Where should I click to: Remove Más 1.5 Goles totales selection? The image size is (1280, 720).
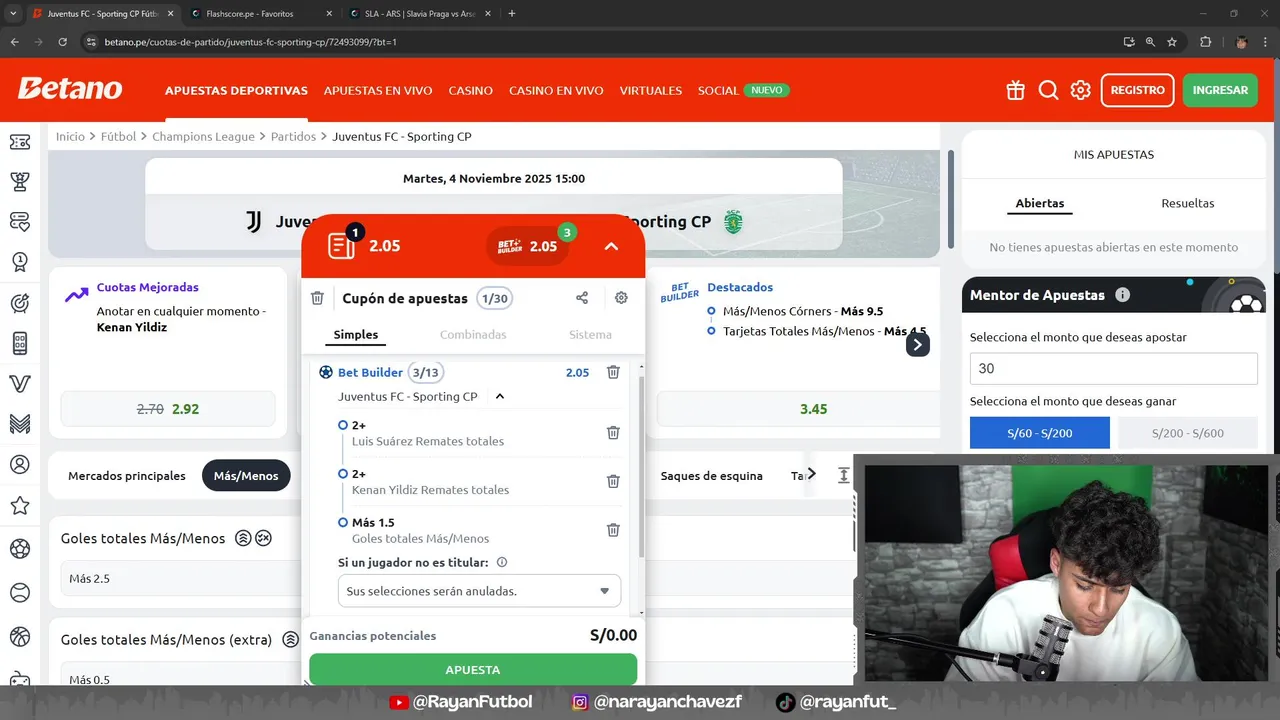pos(613,530)
